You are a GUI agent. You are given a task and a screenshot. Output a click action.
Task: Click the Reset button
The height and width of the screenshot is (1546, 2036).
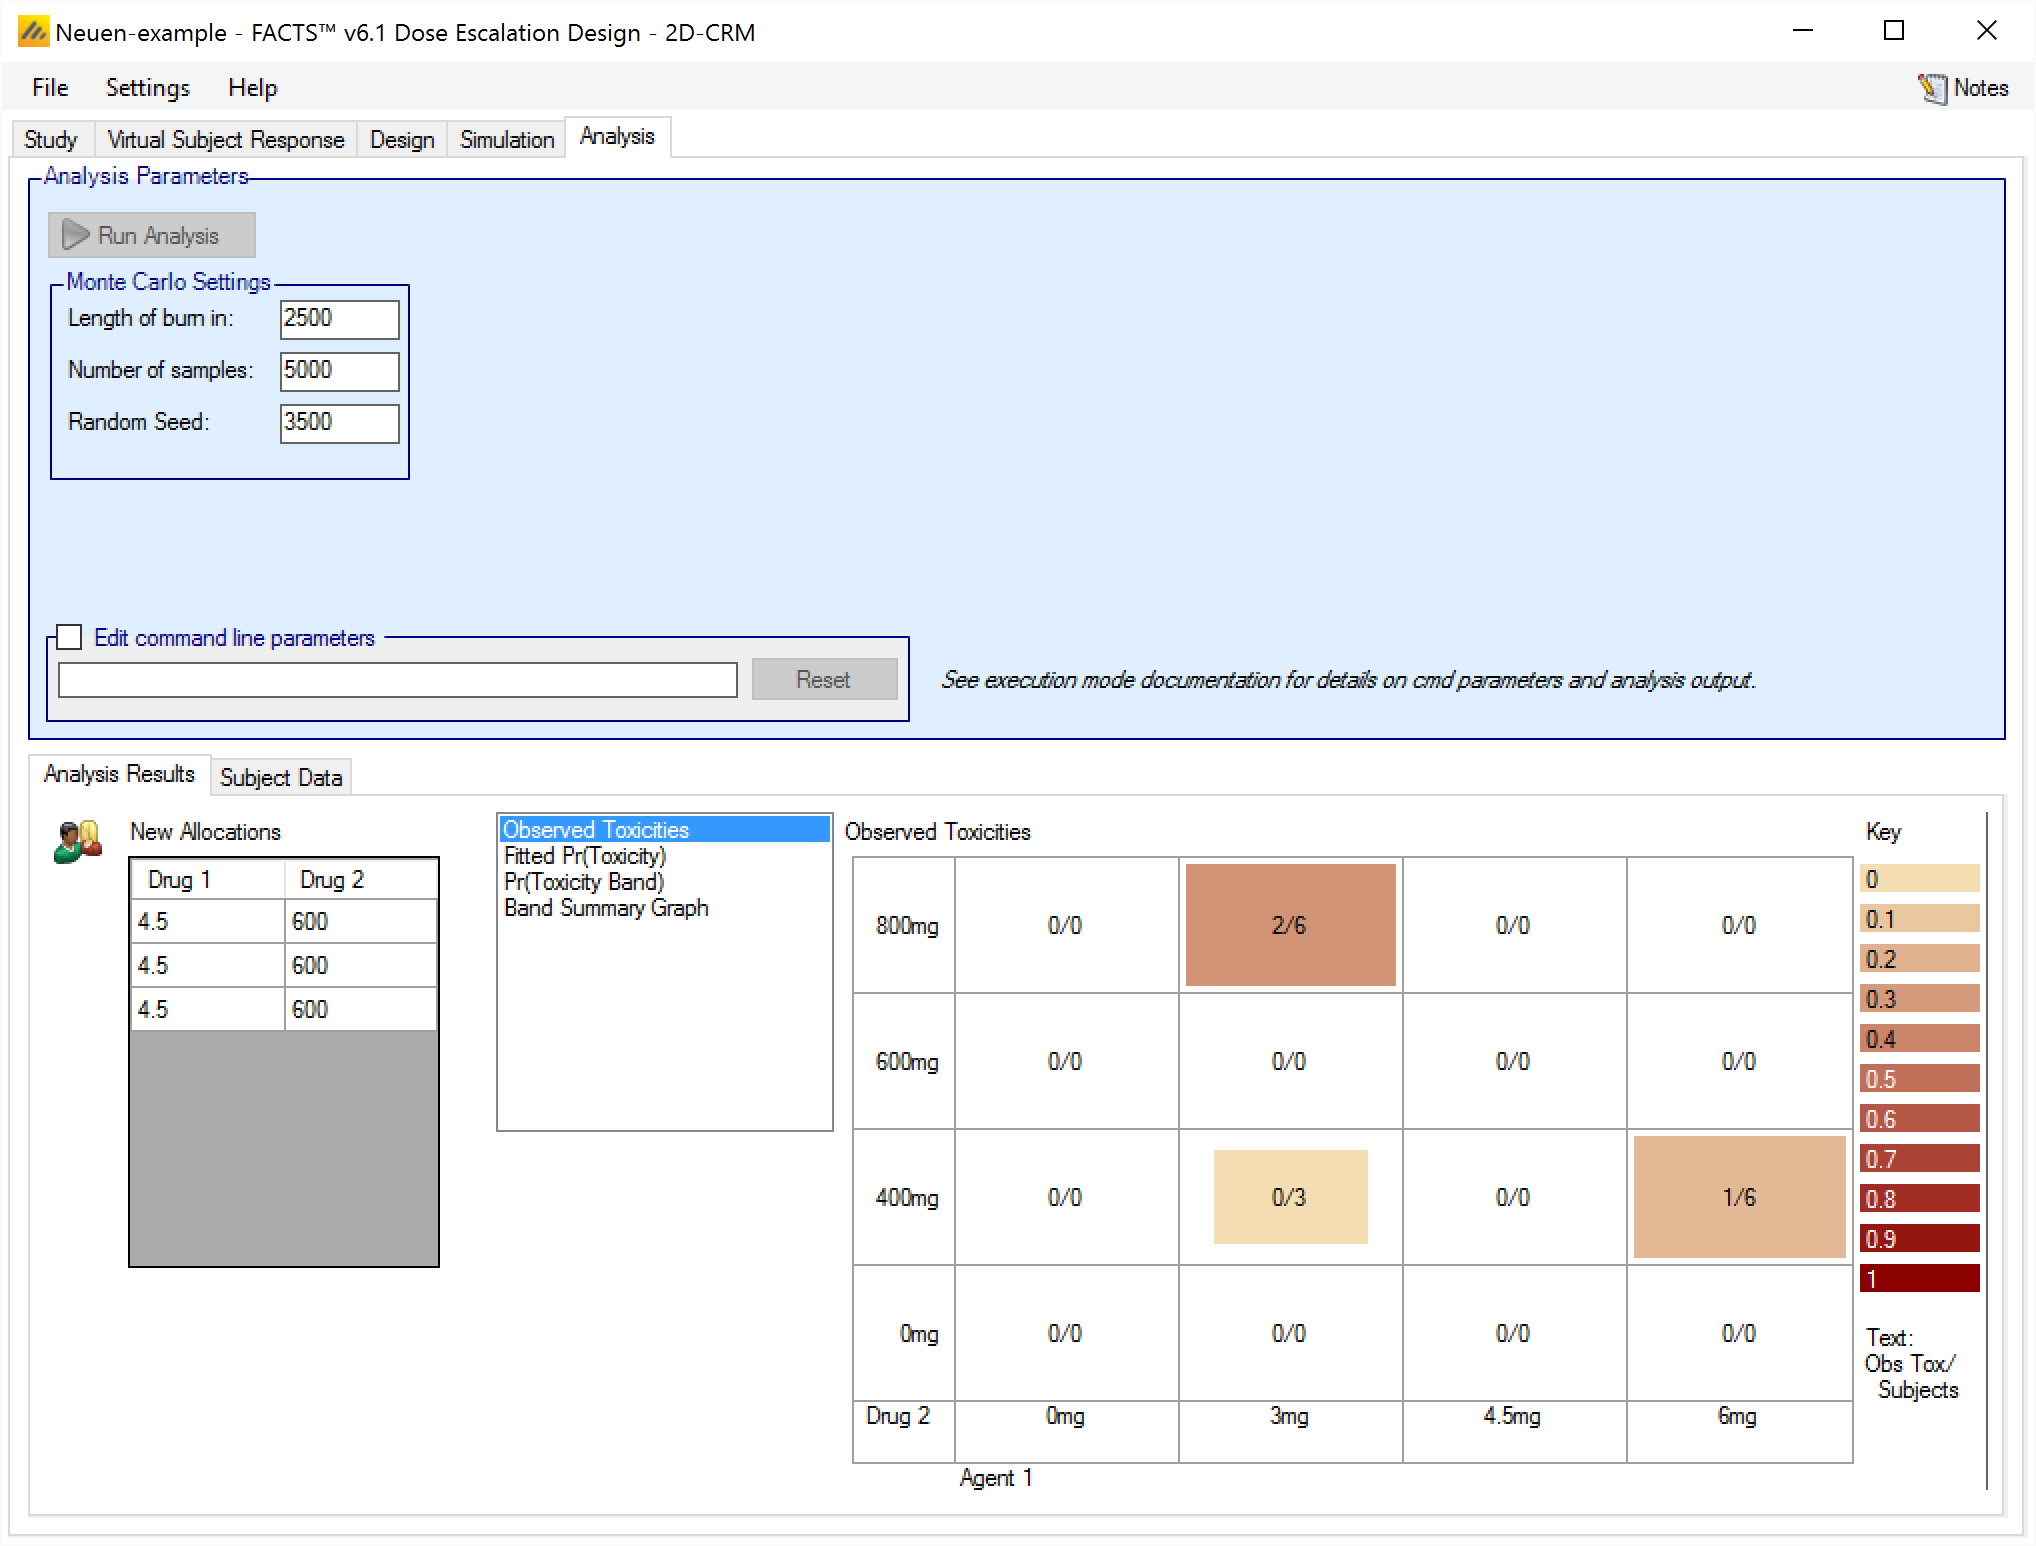coord(823,680)
